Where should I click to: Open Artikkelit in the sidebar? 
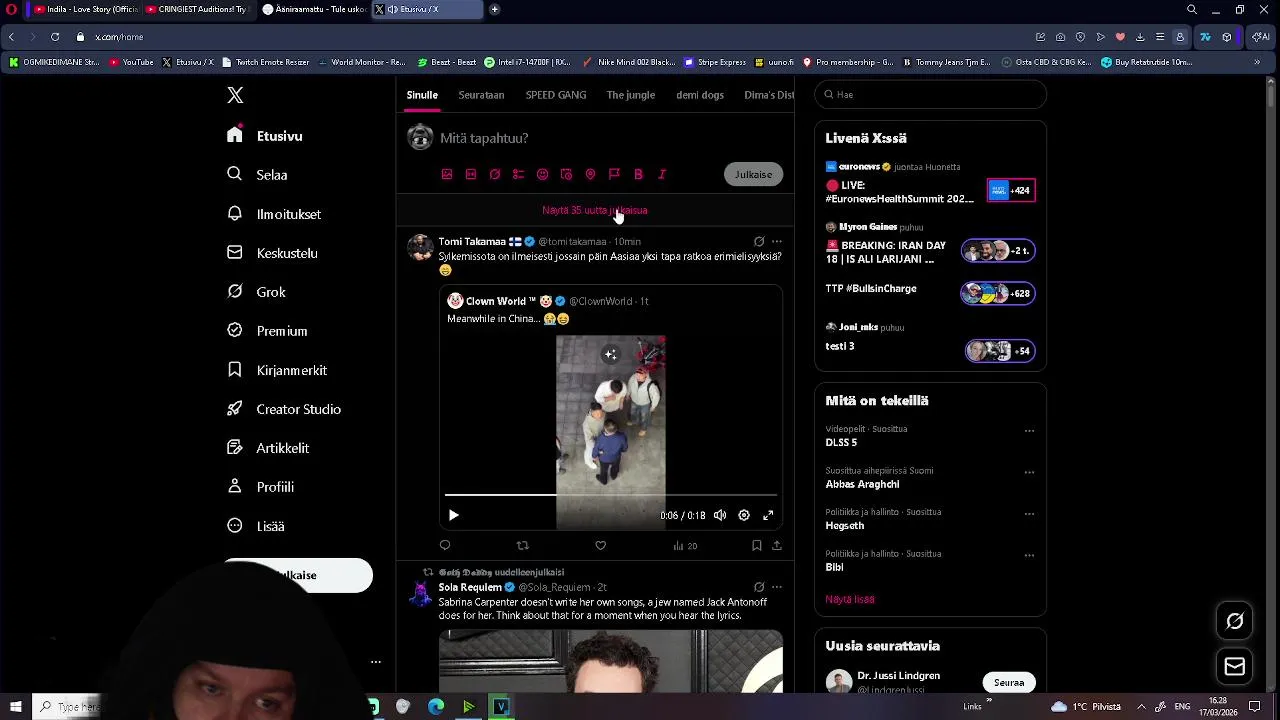[268, 448]
